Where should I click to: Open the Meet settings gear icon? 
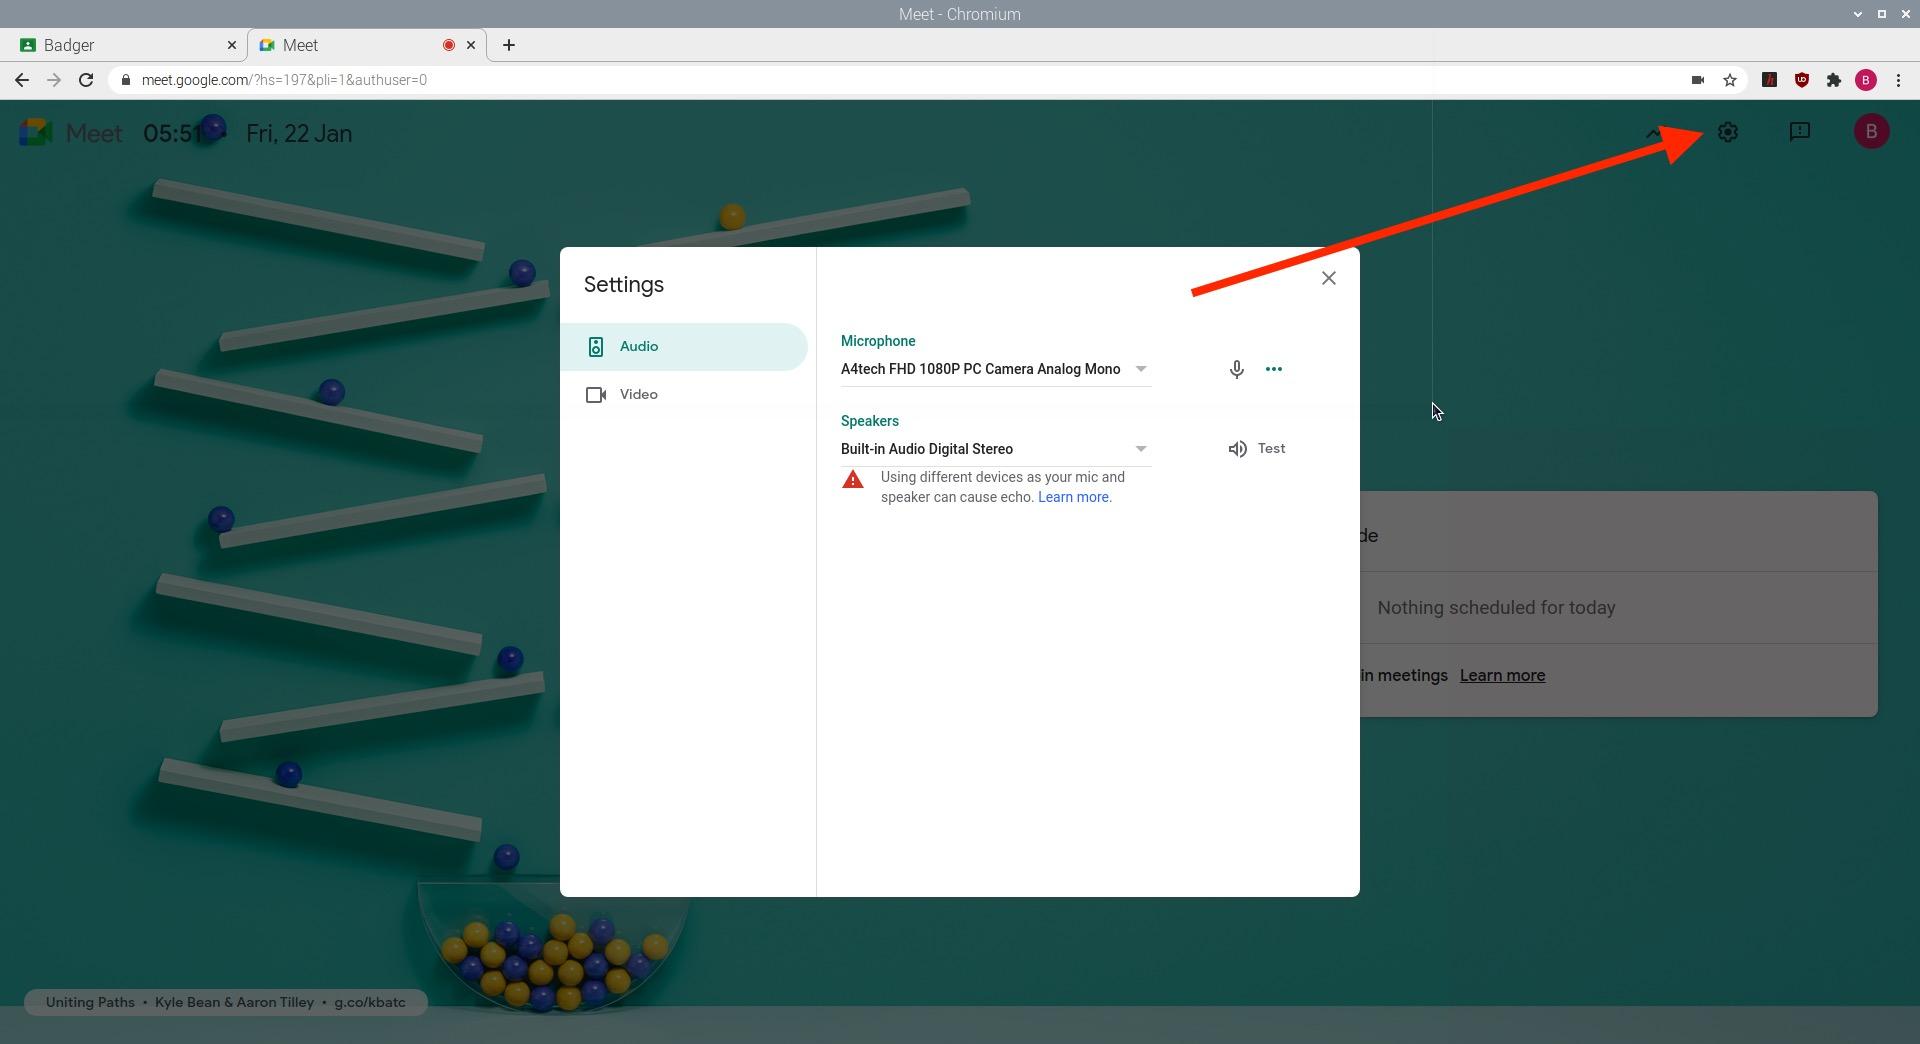1728,132
